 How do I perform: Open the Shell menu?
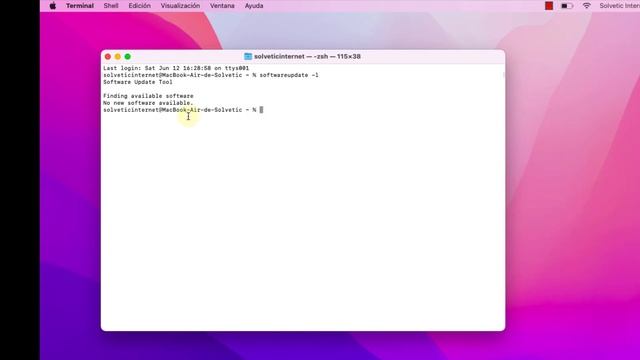(x=111, y=6)
